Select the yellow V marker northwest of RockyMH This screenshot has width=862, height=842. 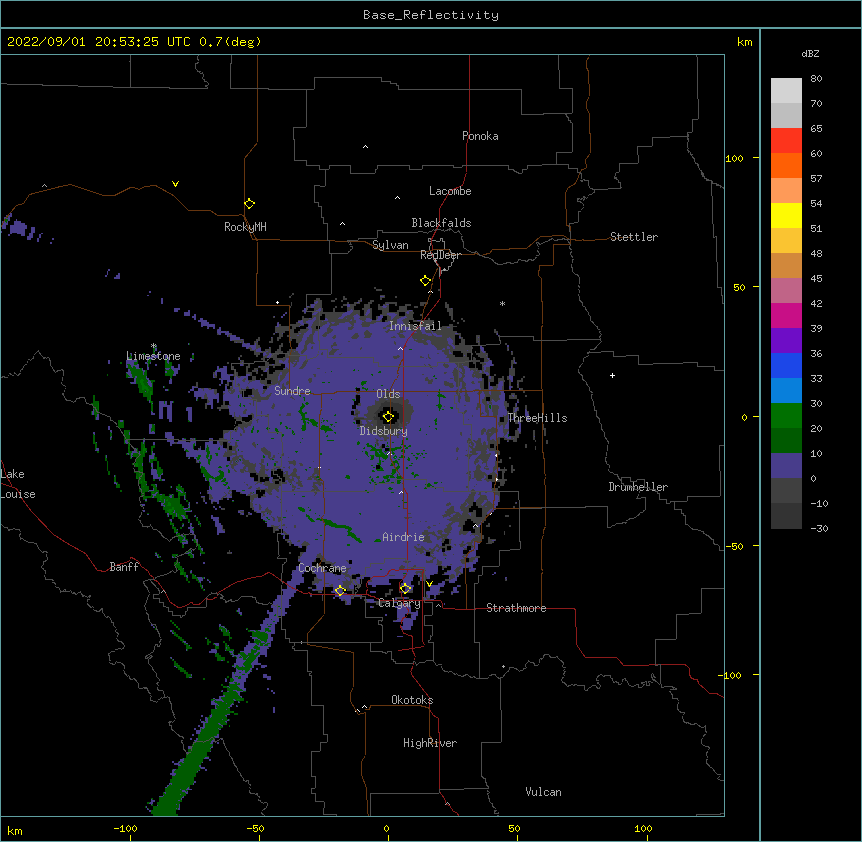175,184
